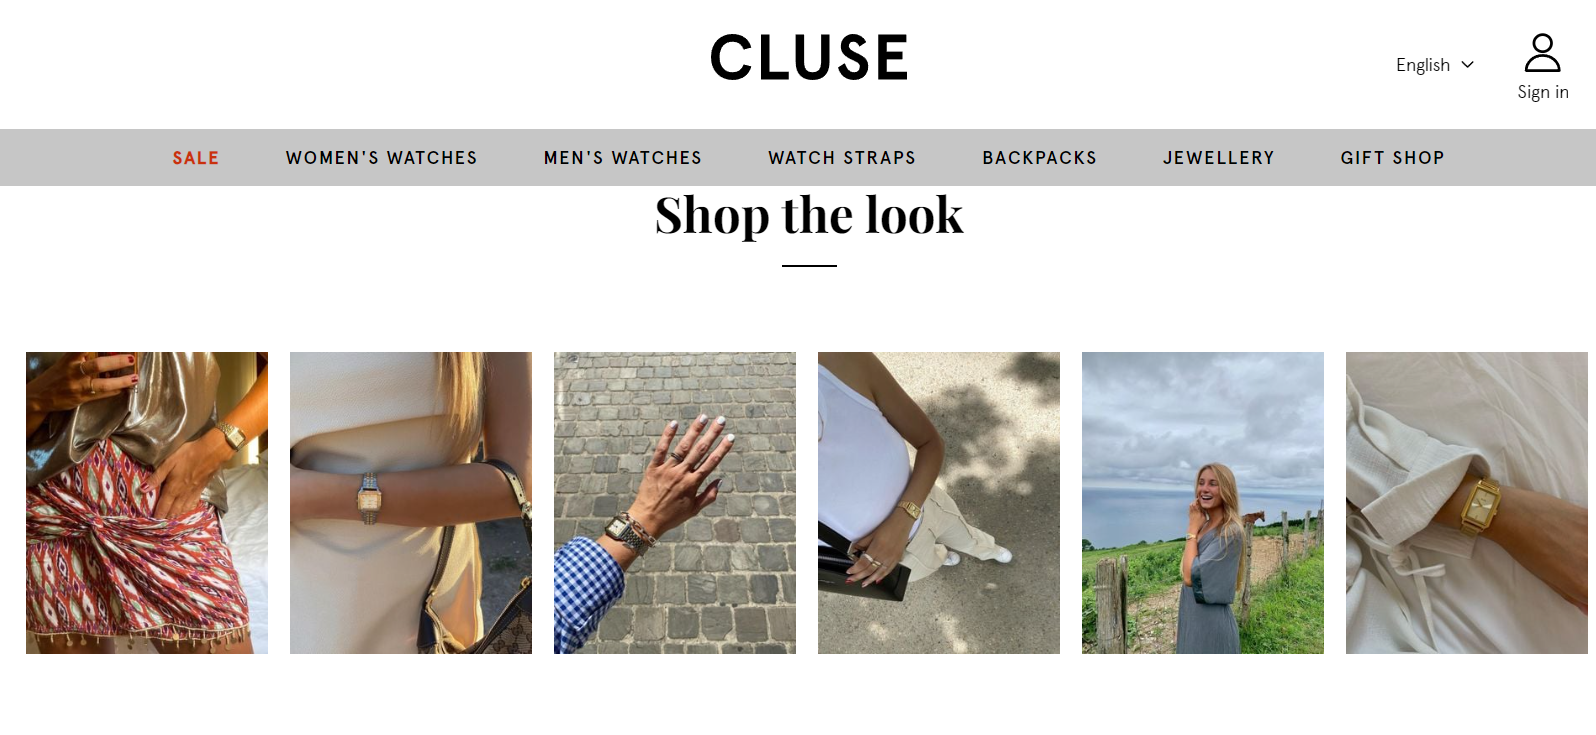This screenshot has width=1596, height=735.
Task: Open the smiling woman field photo
Action: pos(1203,503)
